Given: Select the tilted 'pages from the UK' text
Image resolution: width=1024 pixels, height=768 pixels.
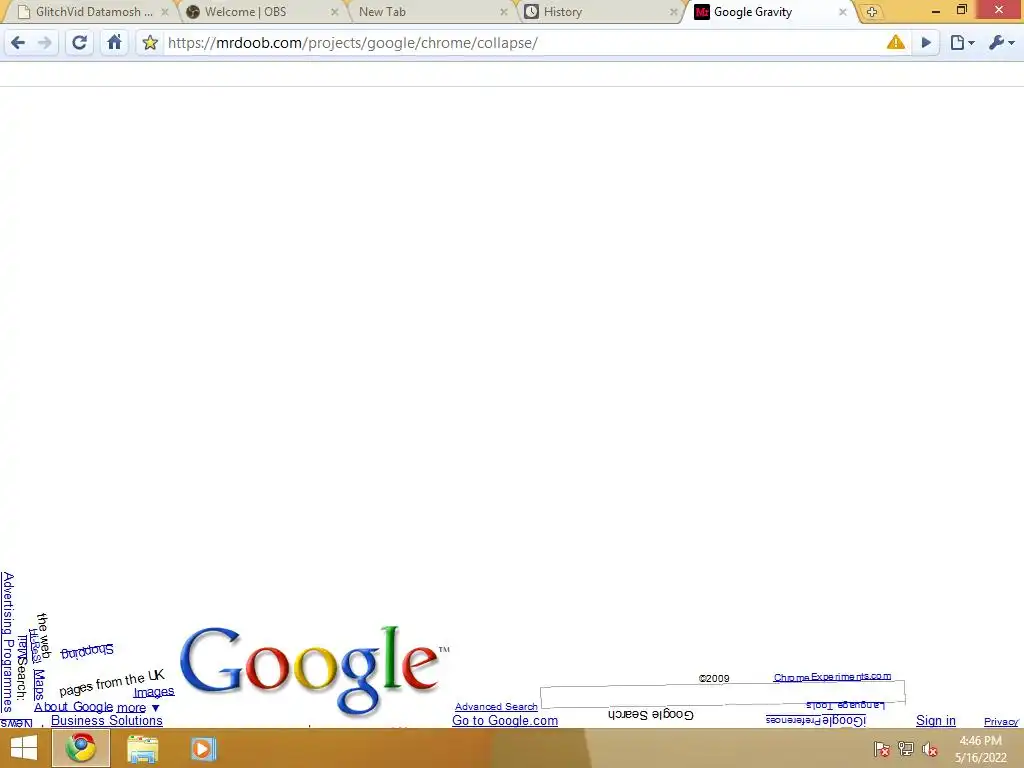Looking at the screenshot, I should click(x=112, y=683).
